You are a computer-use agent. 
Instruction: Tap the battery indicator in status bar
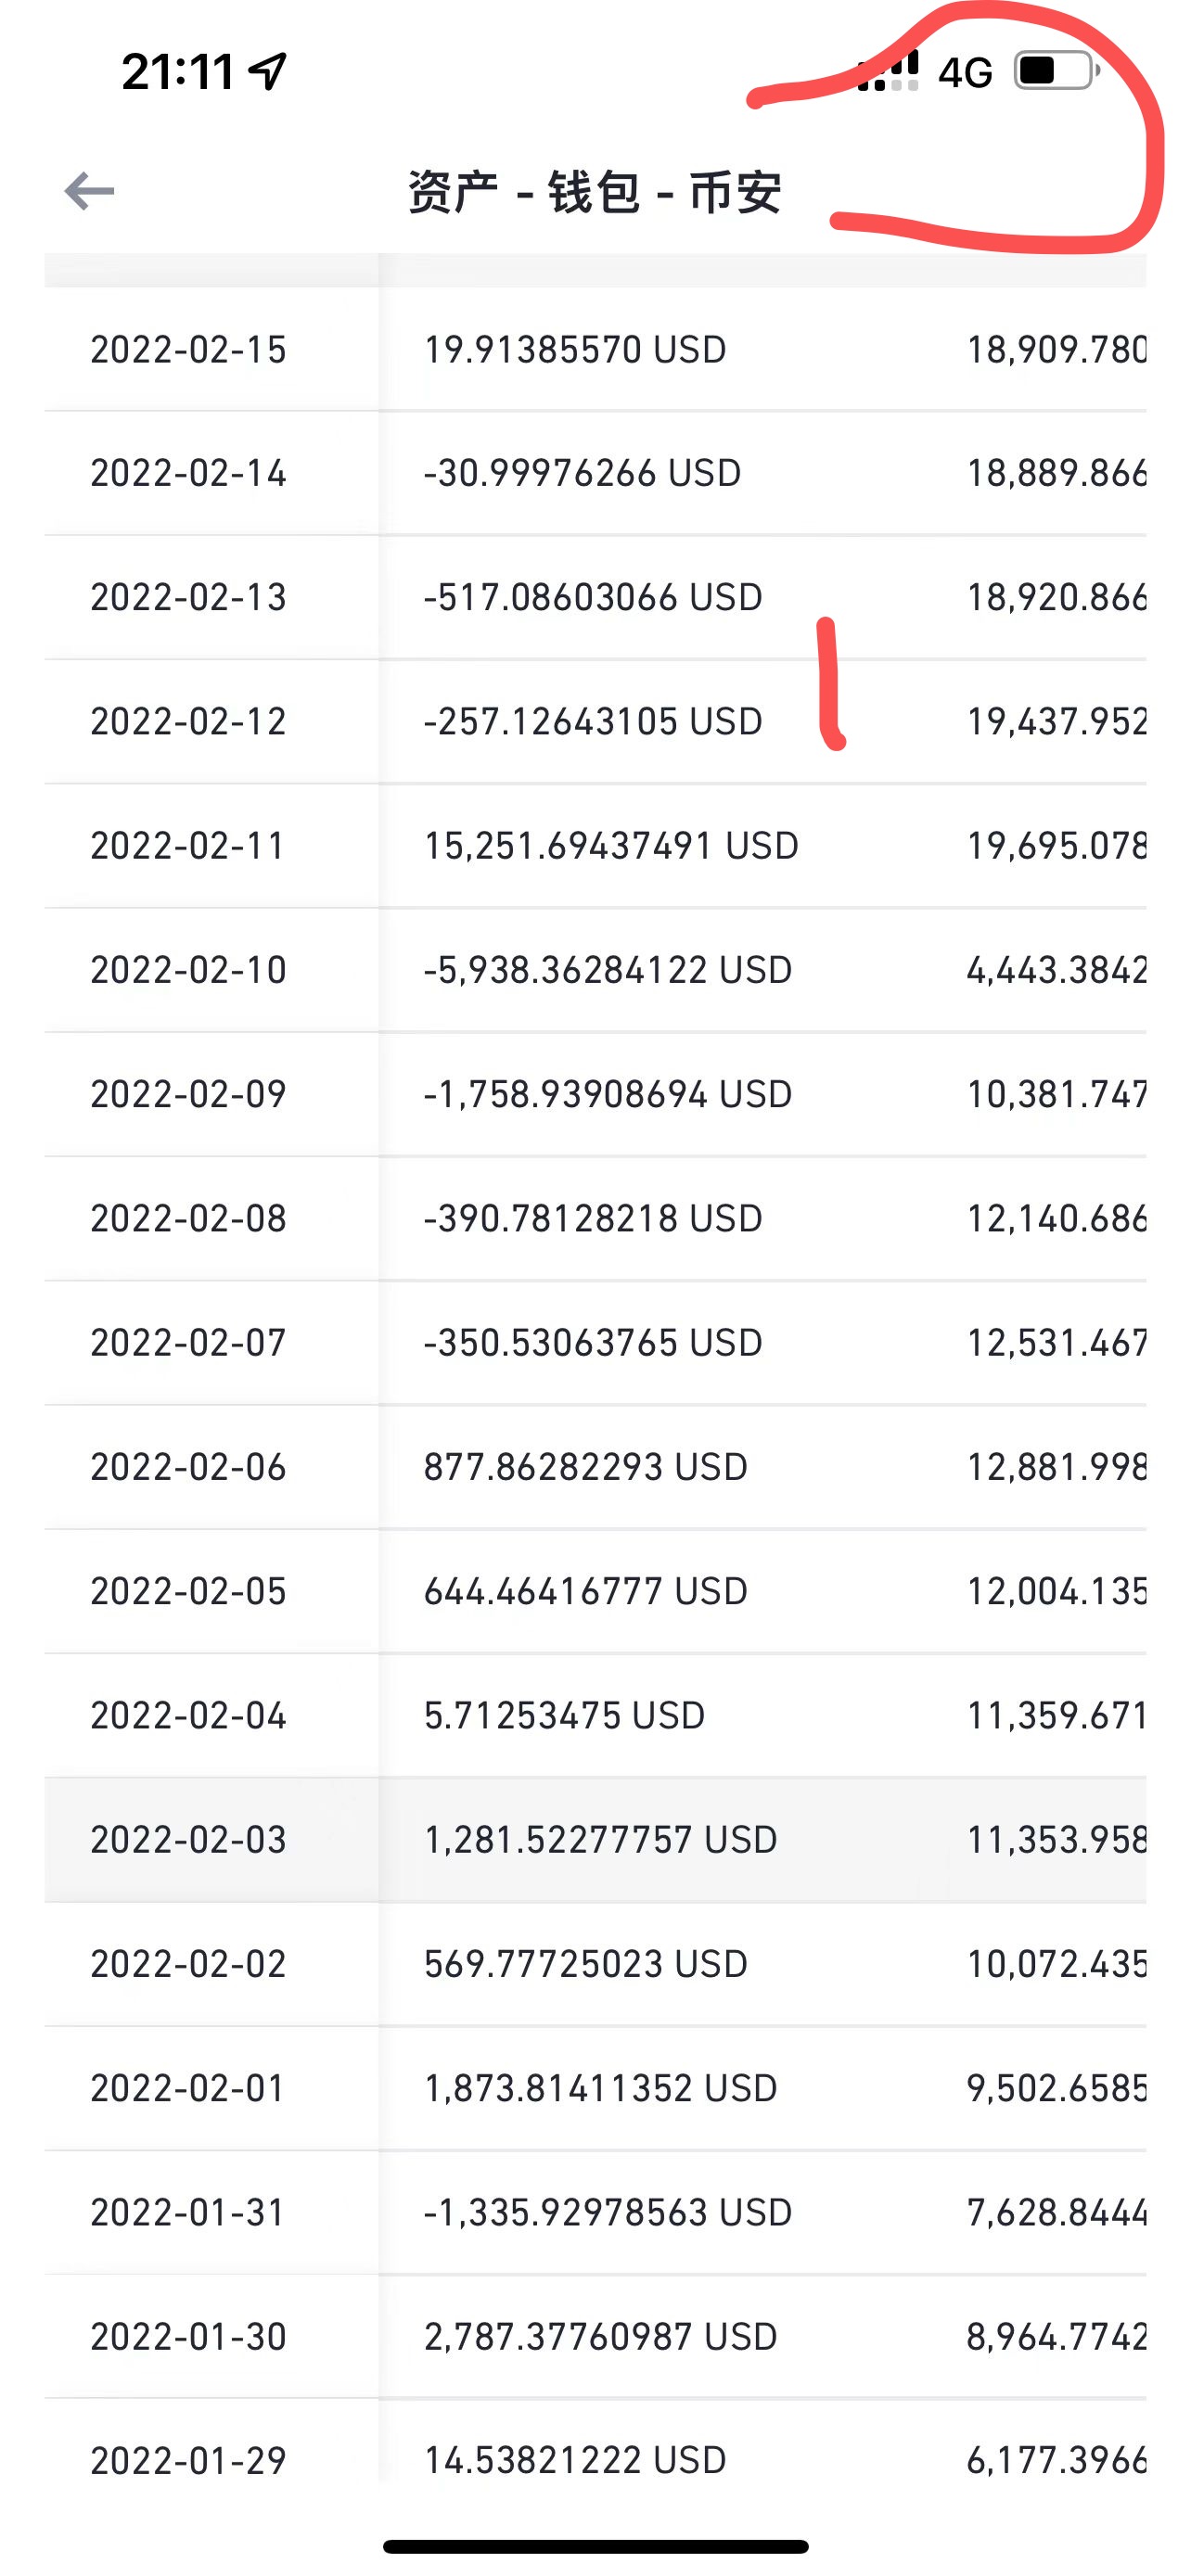pyautogui.click(x=1057, y=71)
